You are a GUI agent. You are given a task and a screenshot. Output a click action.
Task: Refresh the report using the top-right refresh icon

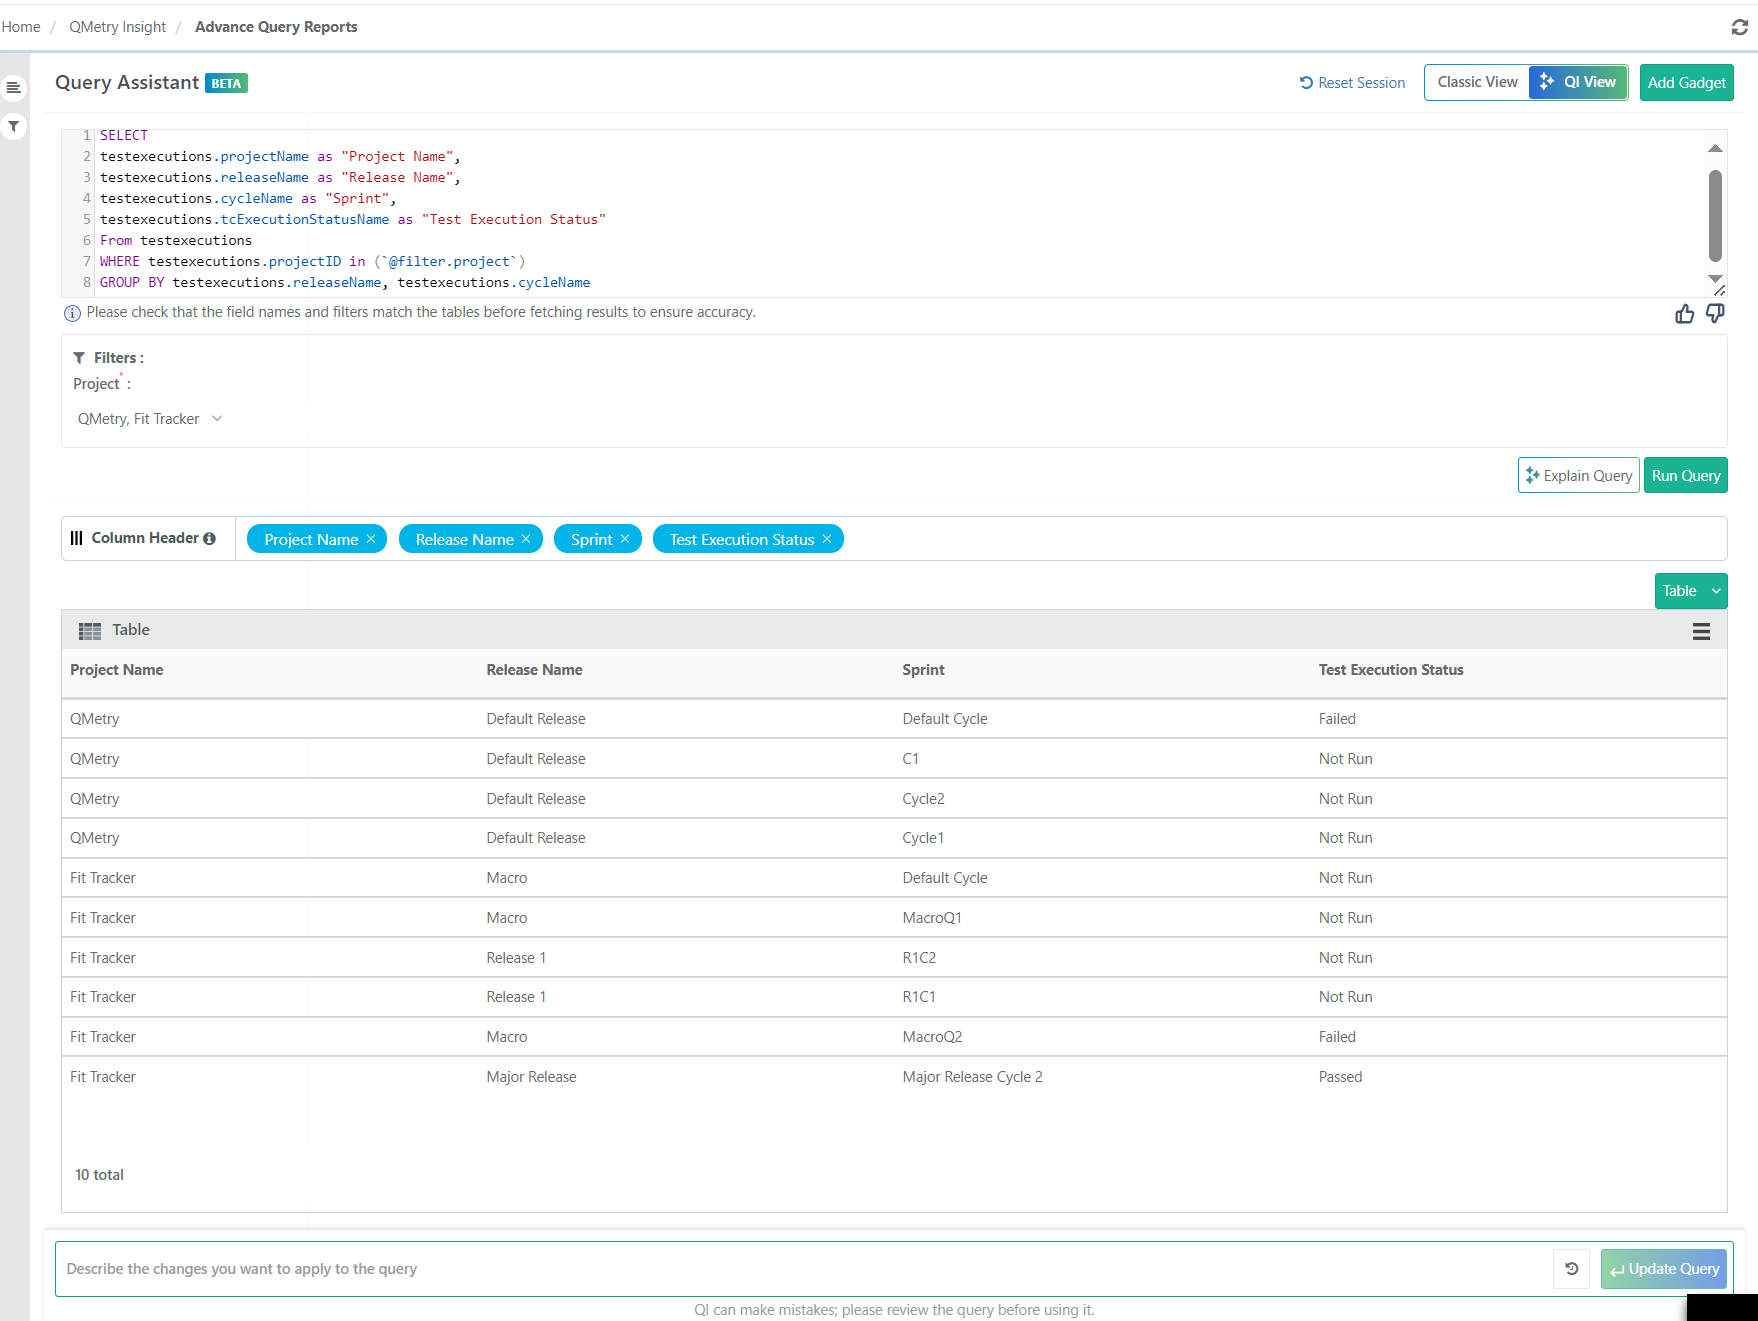(x=1740, y=27)
